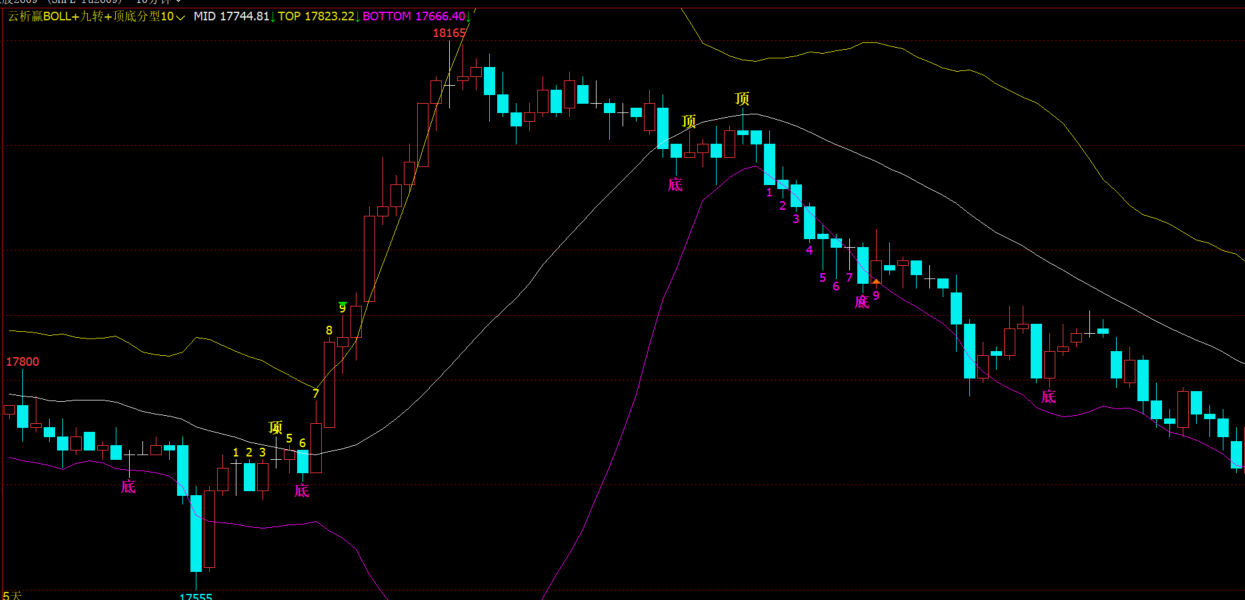
Task: Click the 5天 label in corner
Action: point(12,595)
